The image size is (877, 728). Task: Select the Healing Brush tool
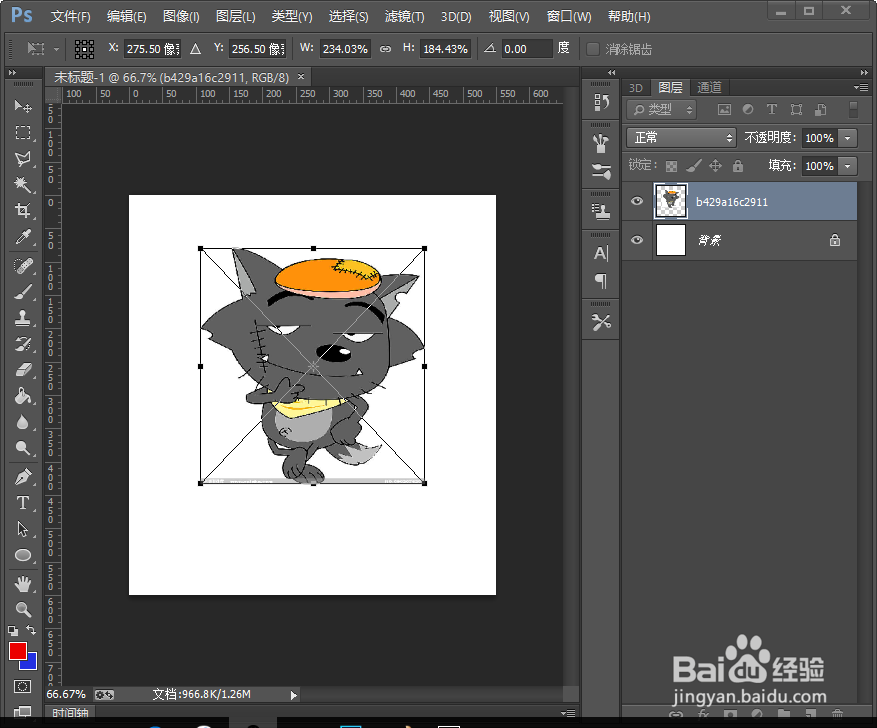click(x=23, y=266)
